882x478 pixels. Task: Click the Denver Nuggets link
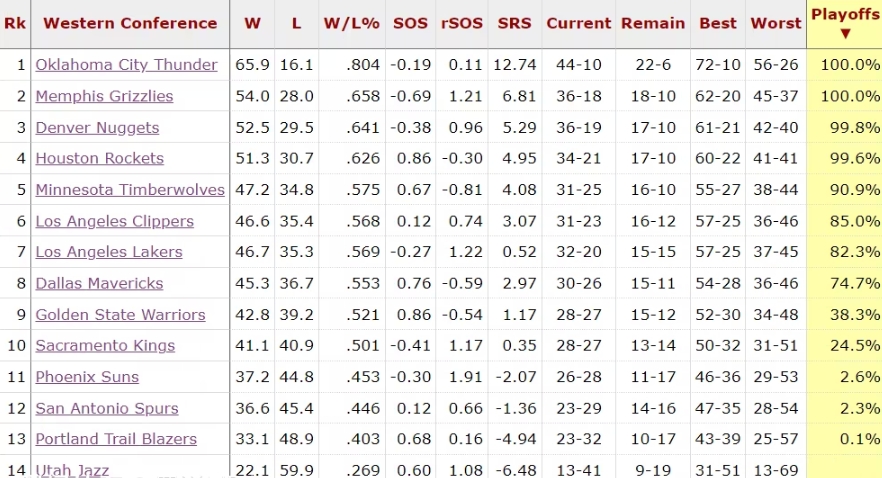[x=97, y=128]
